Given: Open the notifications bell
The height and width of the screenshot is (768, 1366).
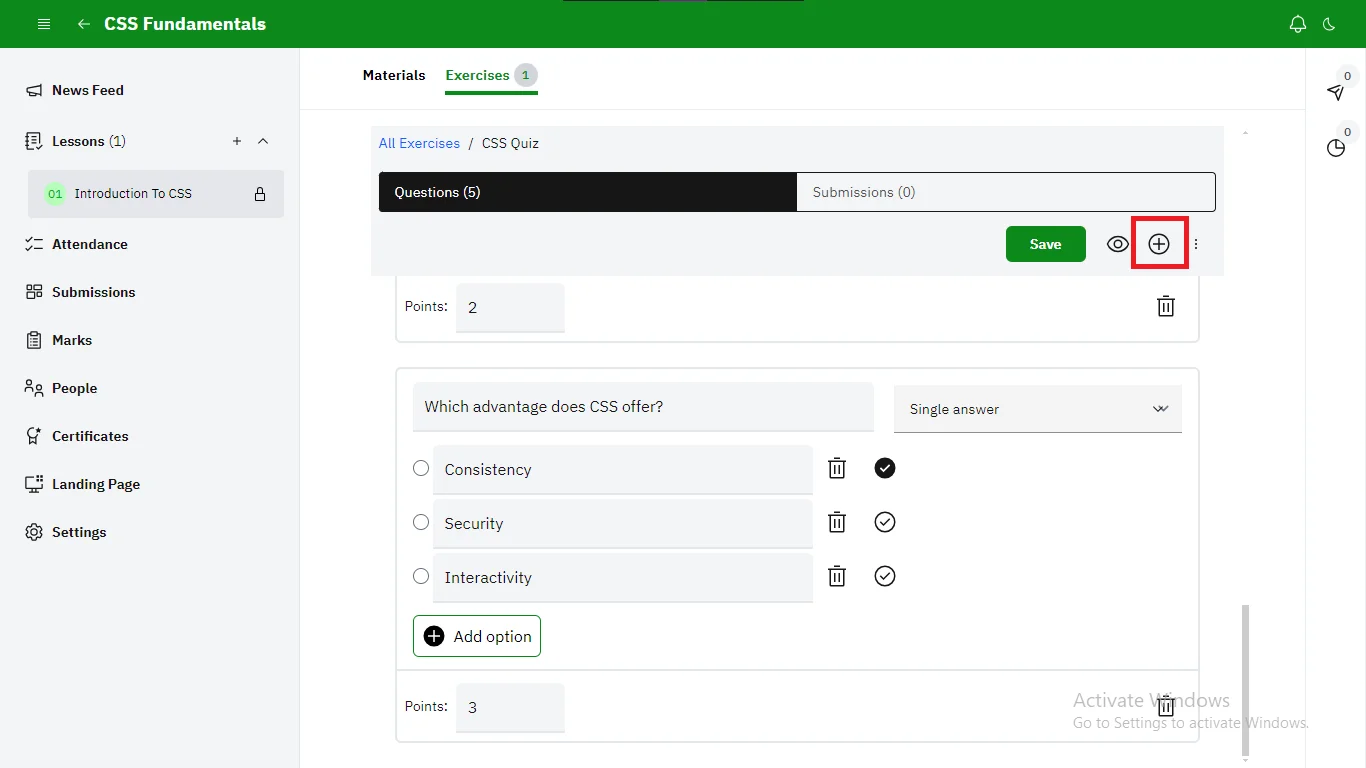Looking at the screenshot, I should (x=1298, y=24).
